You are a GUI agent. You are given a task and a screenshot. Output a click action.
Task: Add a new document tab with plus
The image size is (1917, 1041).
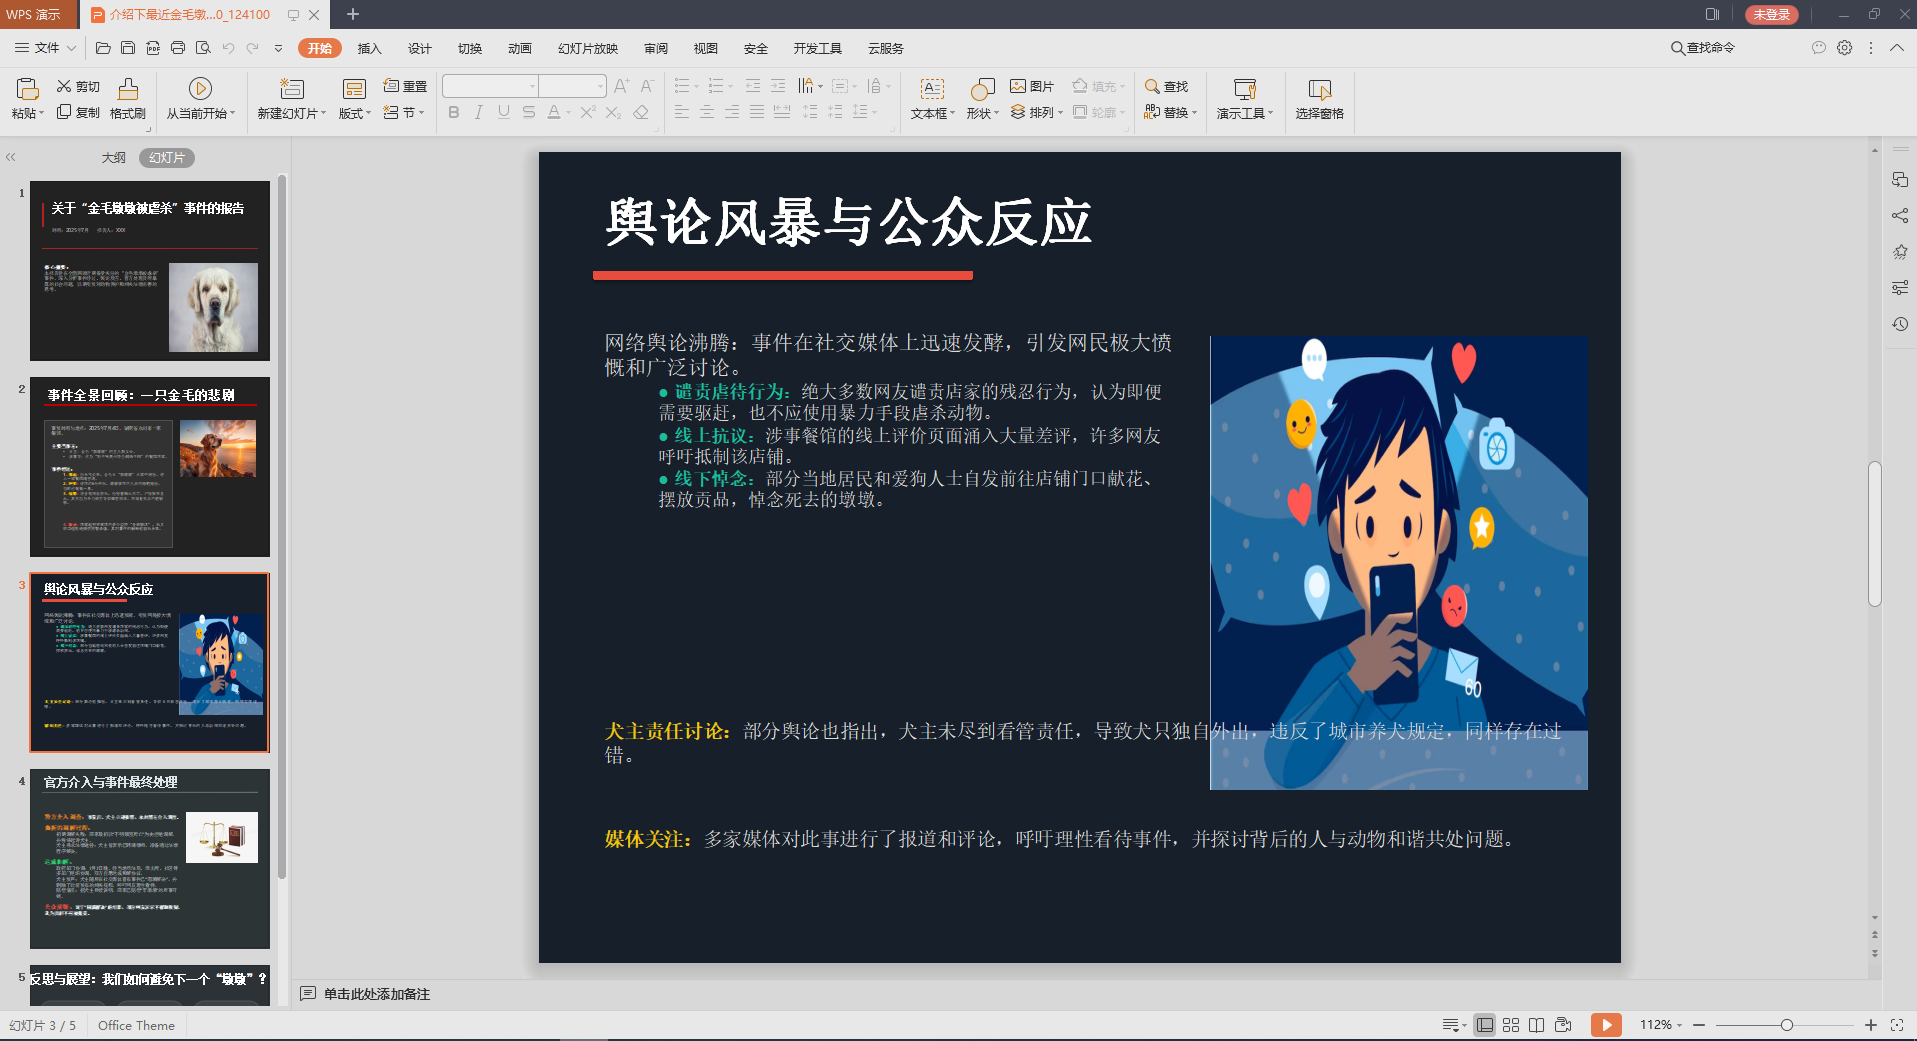(x=353, y=14)
